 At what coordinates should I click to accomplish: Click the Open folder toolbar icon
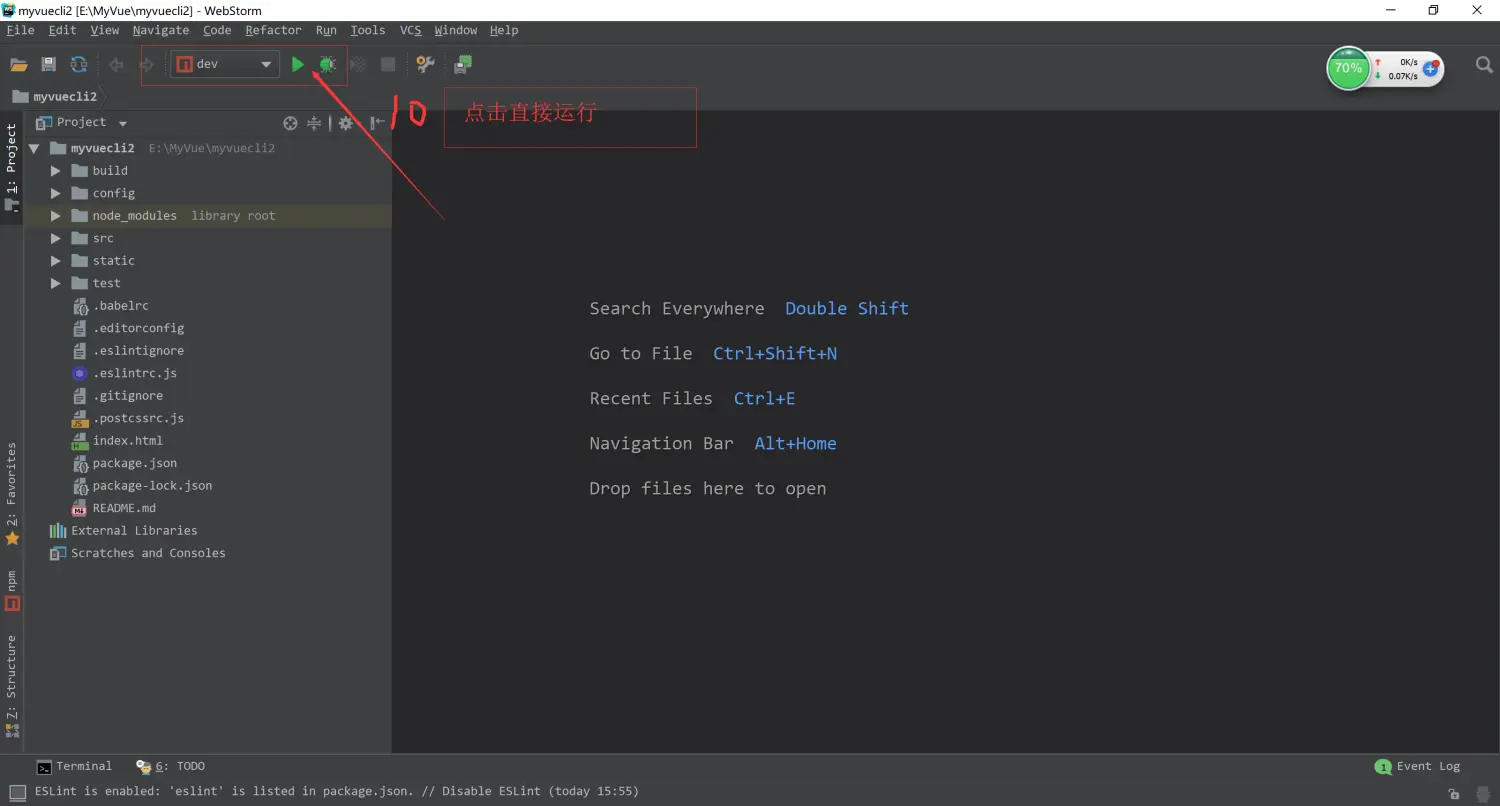point(18,64)
